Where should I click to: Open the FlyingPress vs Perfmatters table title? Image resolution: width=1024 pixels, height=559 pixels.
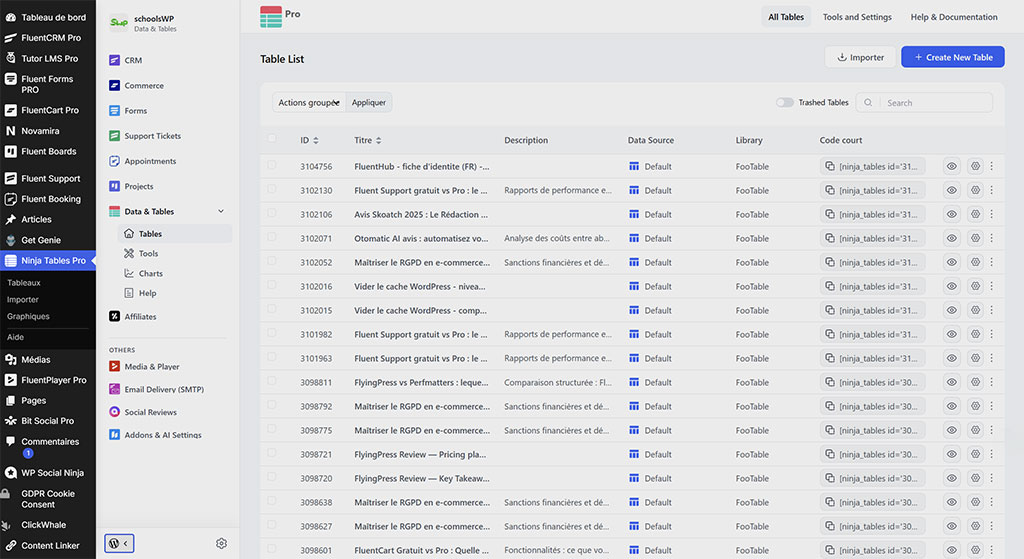[x=421, y=382]
